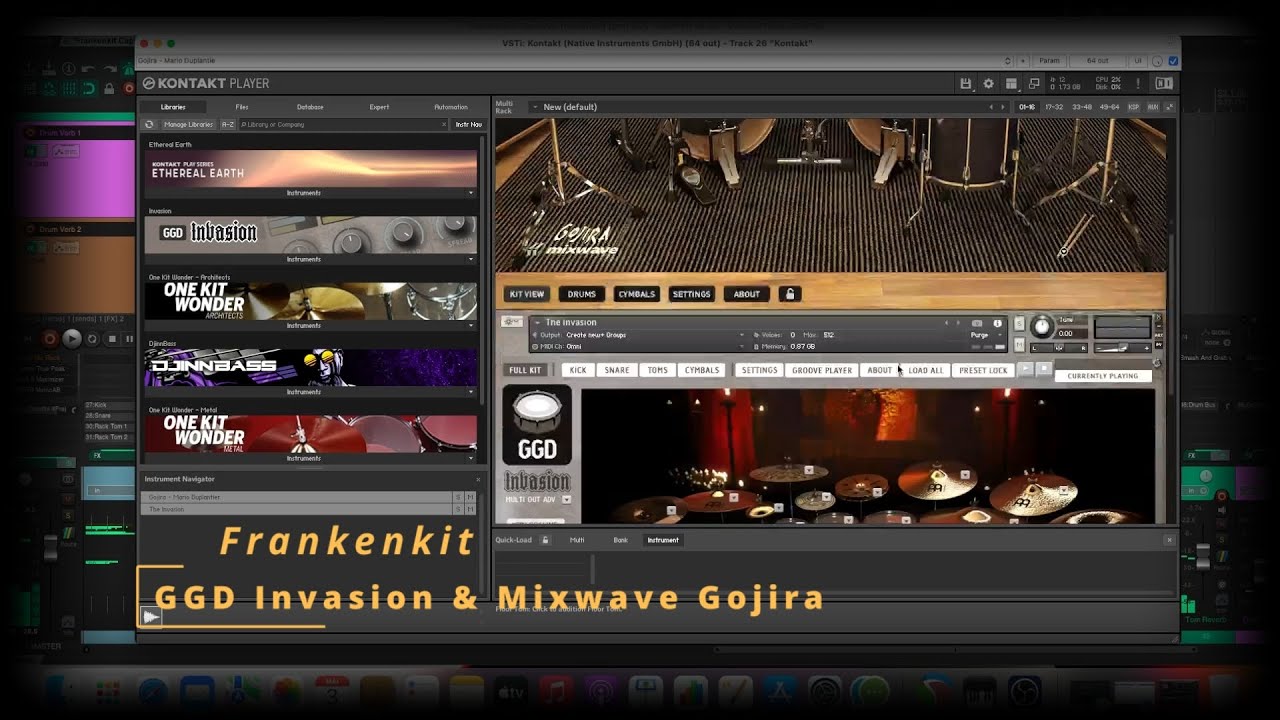Open Kontakt save menu disk icon
Viewport: 1280px width, 720px height.
(965, 84)
